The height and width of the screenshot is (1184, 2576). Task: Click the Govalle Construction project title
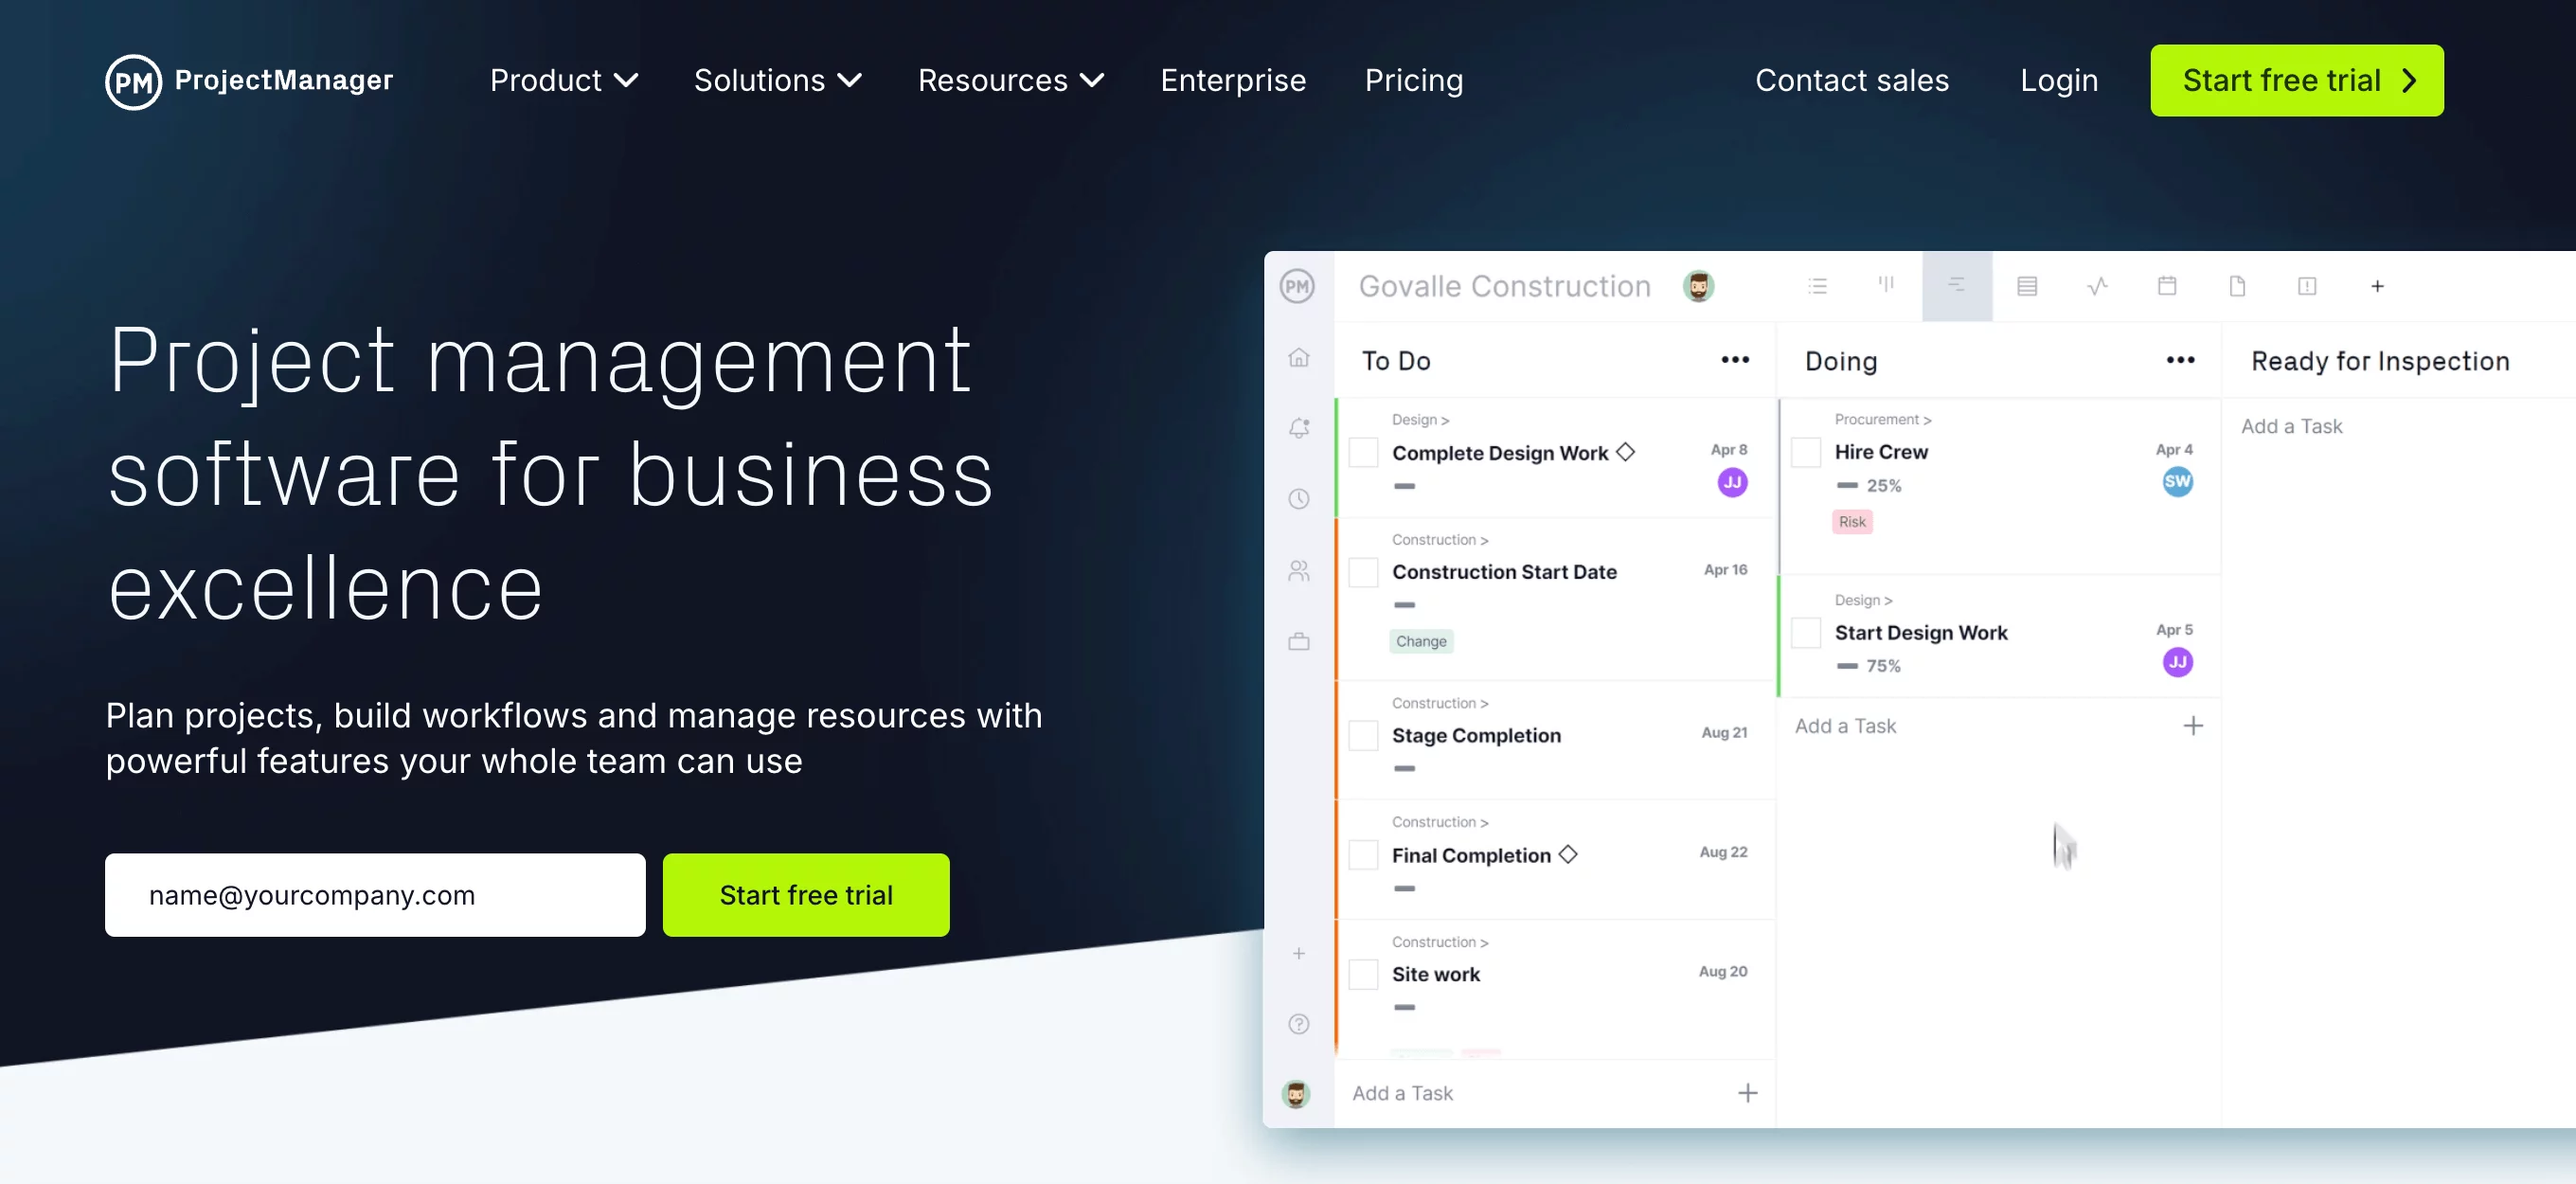point(1504,286)
